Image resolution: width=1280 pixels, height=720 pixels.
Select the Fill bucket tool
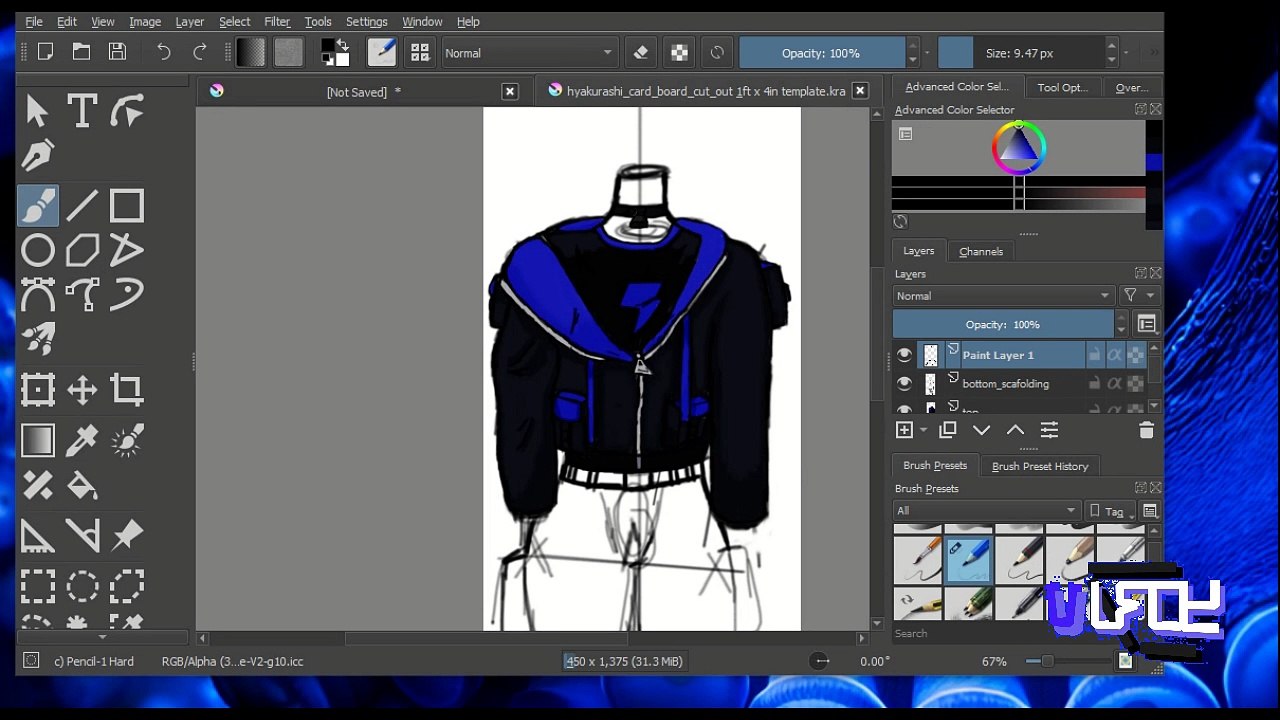tap(82, 486)
